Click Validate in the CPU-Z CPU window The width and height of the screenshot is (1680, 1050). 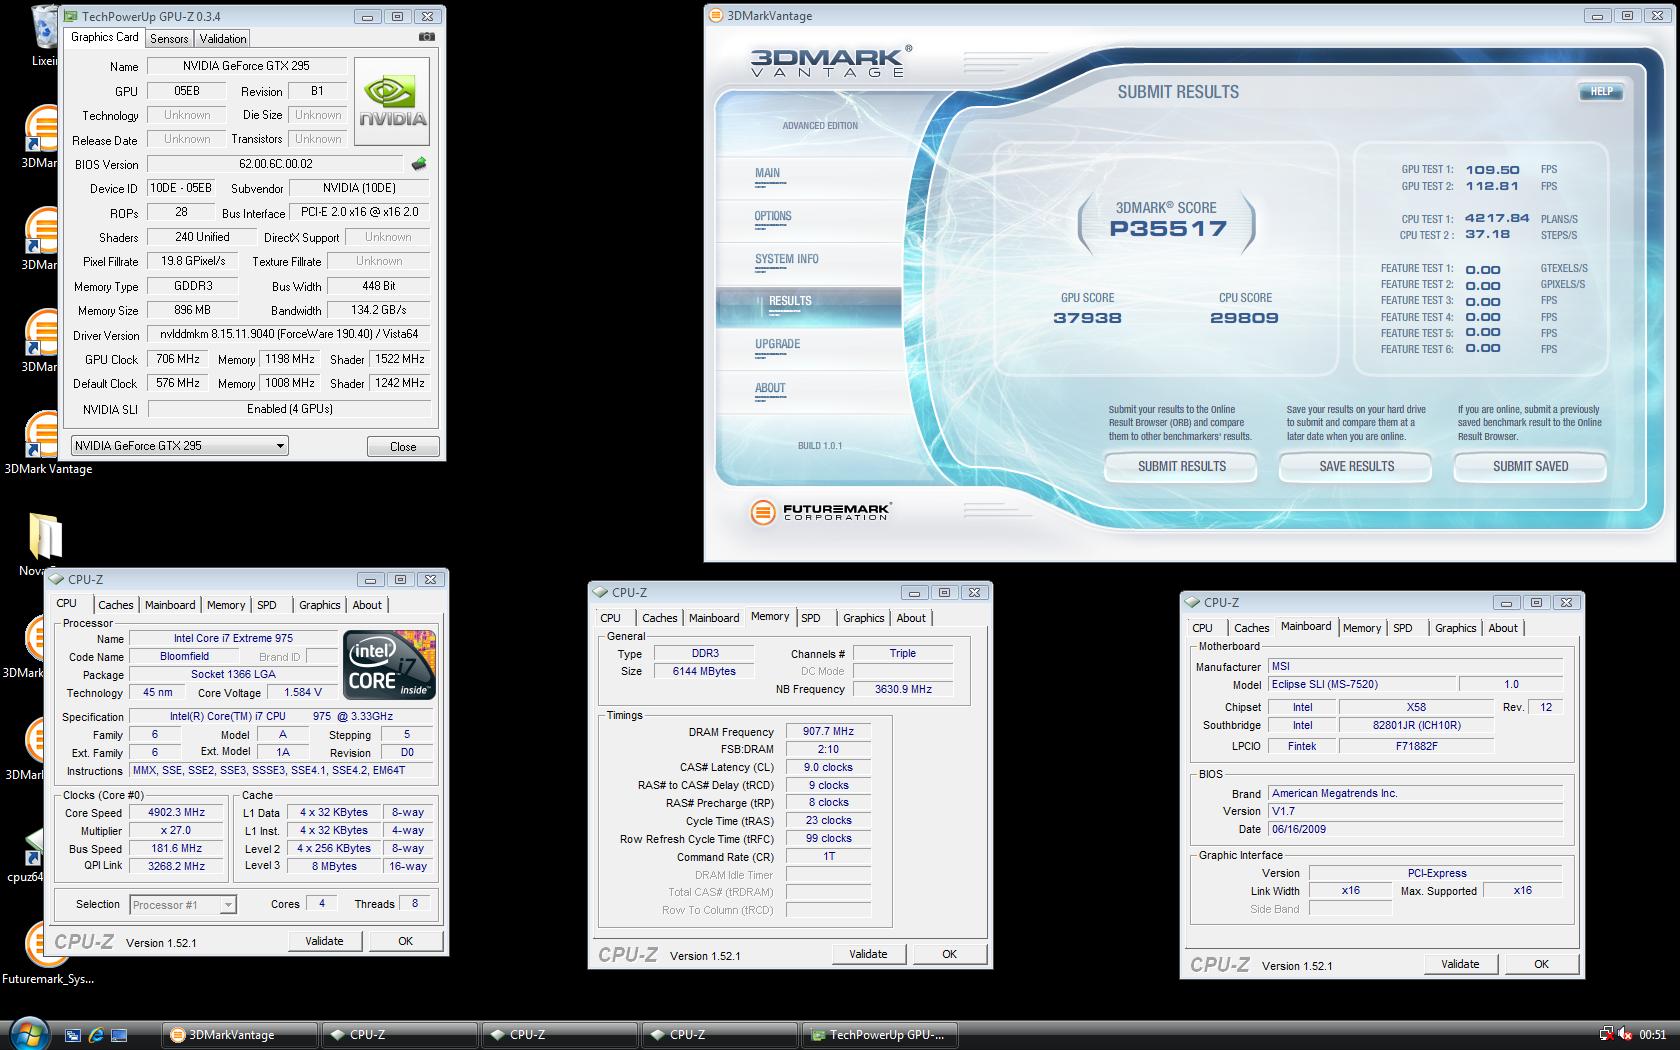[x=324, y=941]
